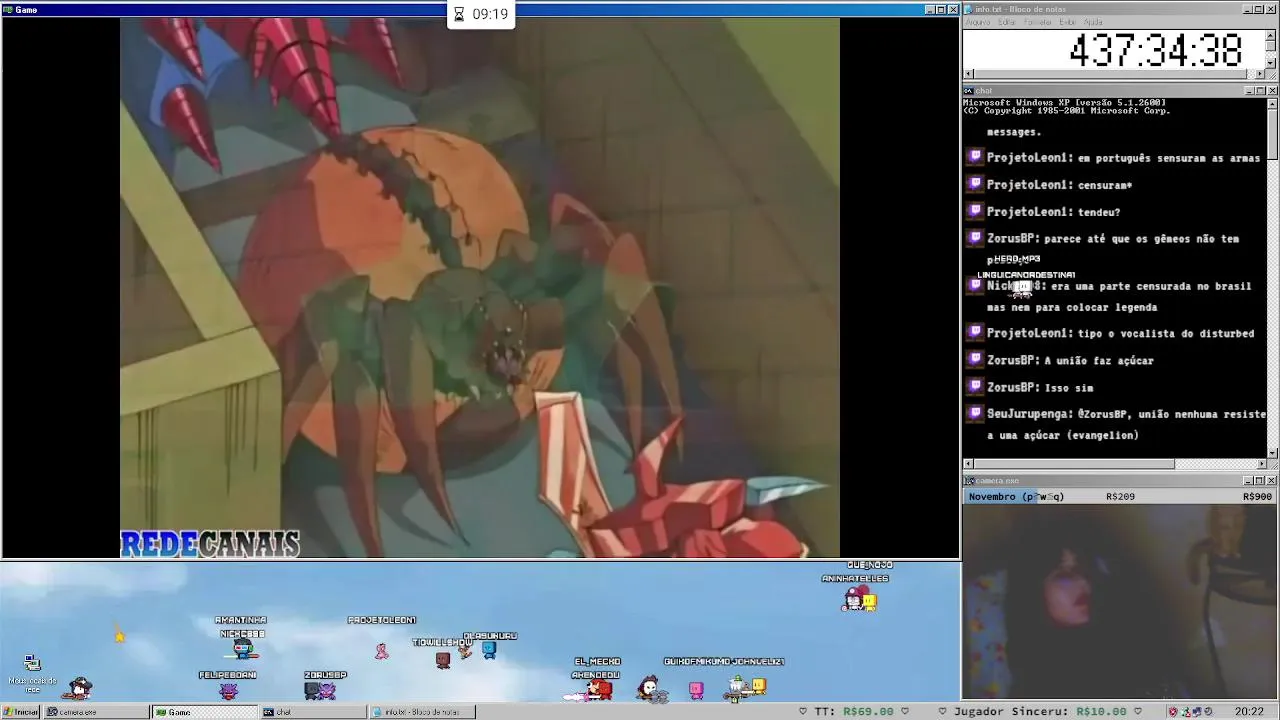Click the TioWillShow brown block sprite
This screenshot has width=1280, height=720.
[443, 660]
